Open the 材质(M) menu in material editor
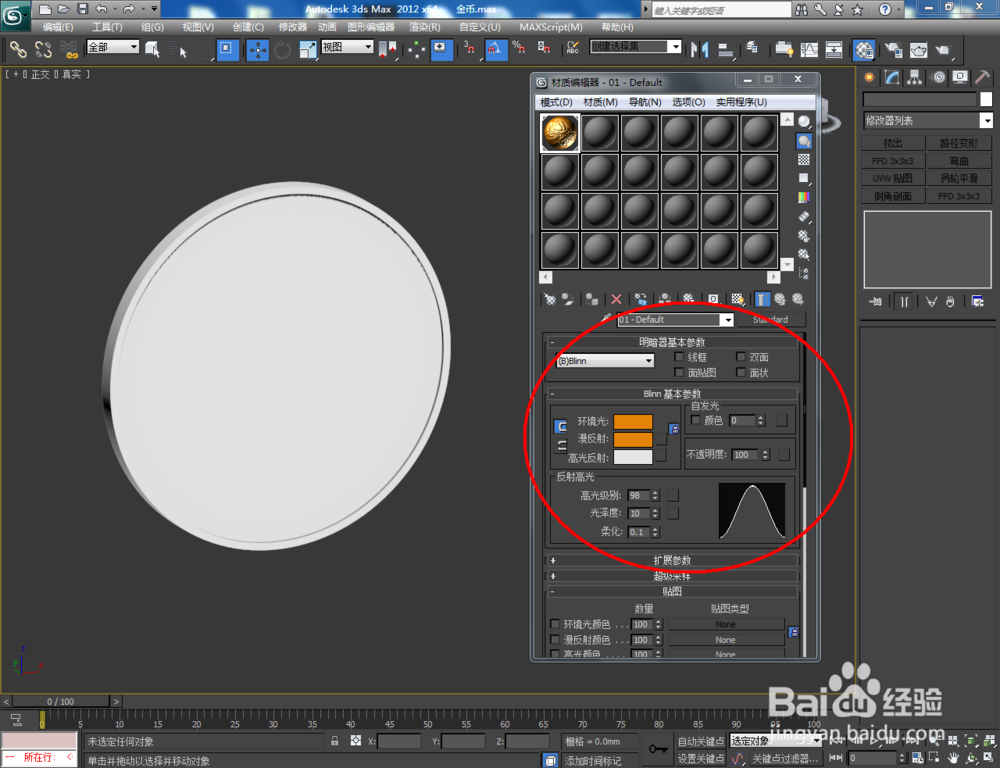The height and width of the screenshot is (768, 1000). click(x=600, y=100)
